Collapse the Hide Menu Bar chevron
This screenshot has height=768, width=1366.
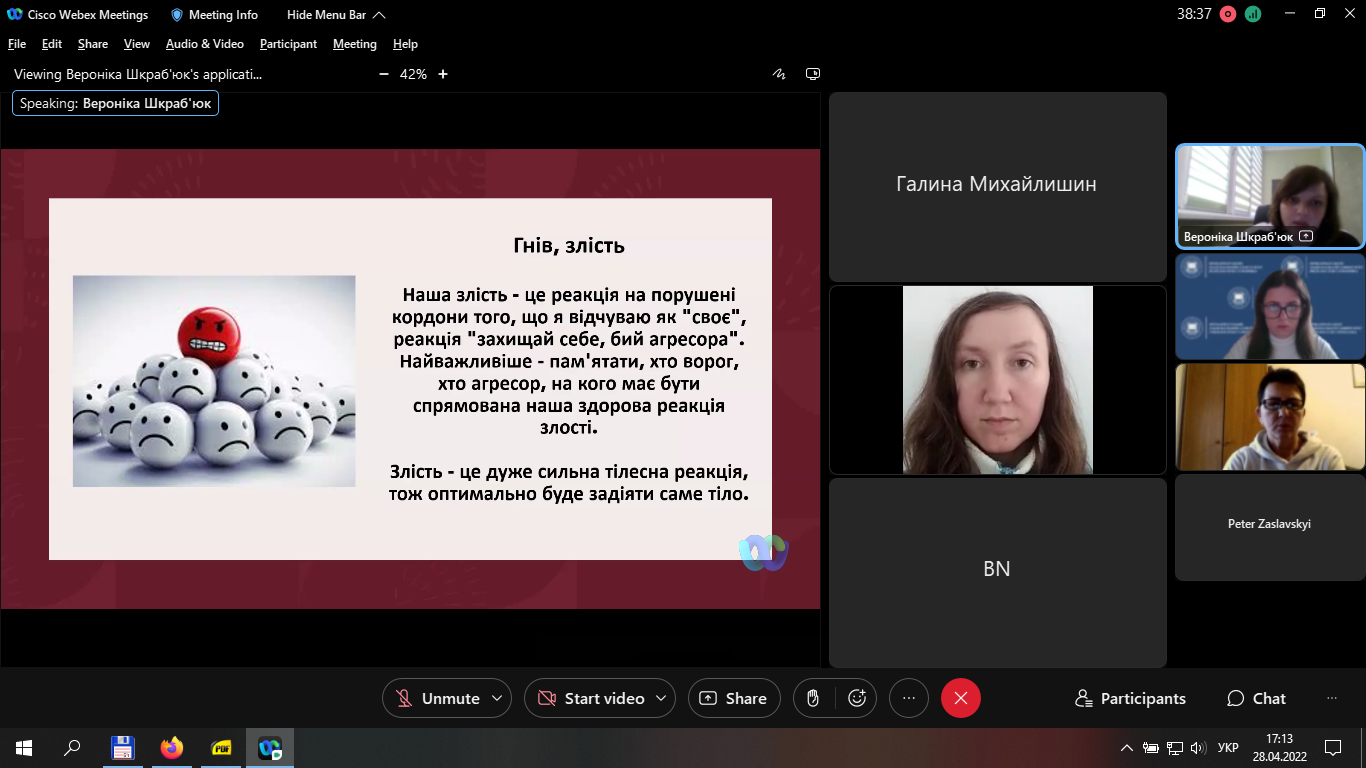378,15
